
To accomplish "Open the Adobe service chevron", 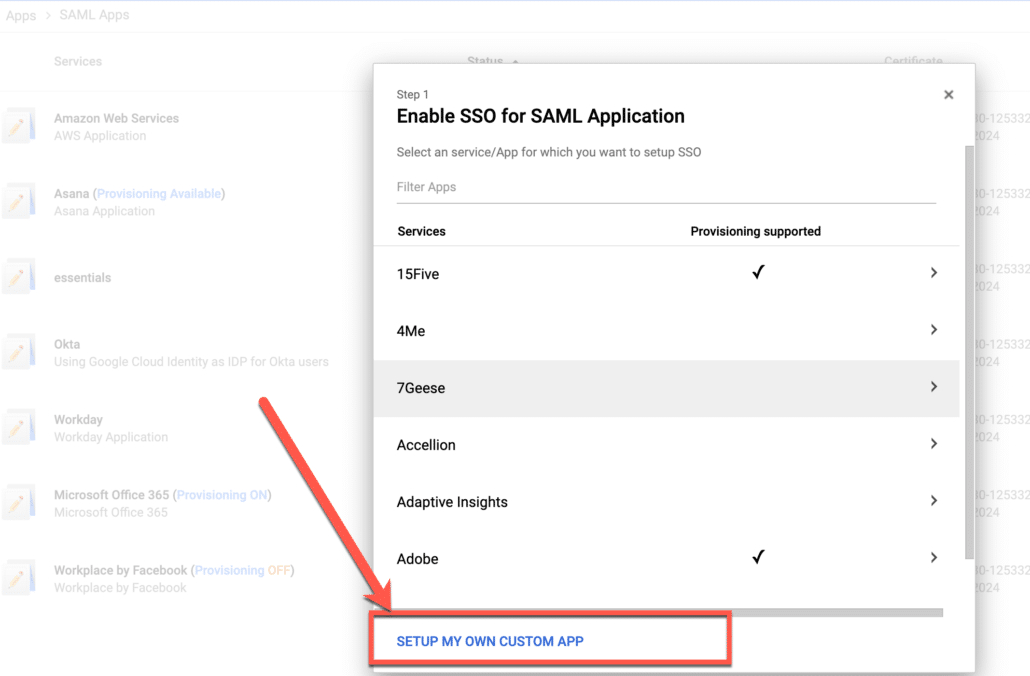I will pos(933,558).
